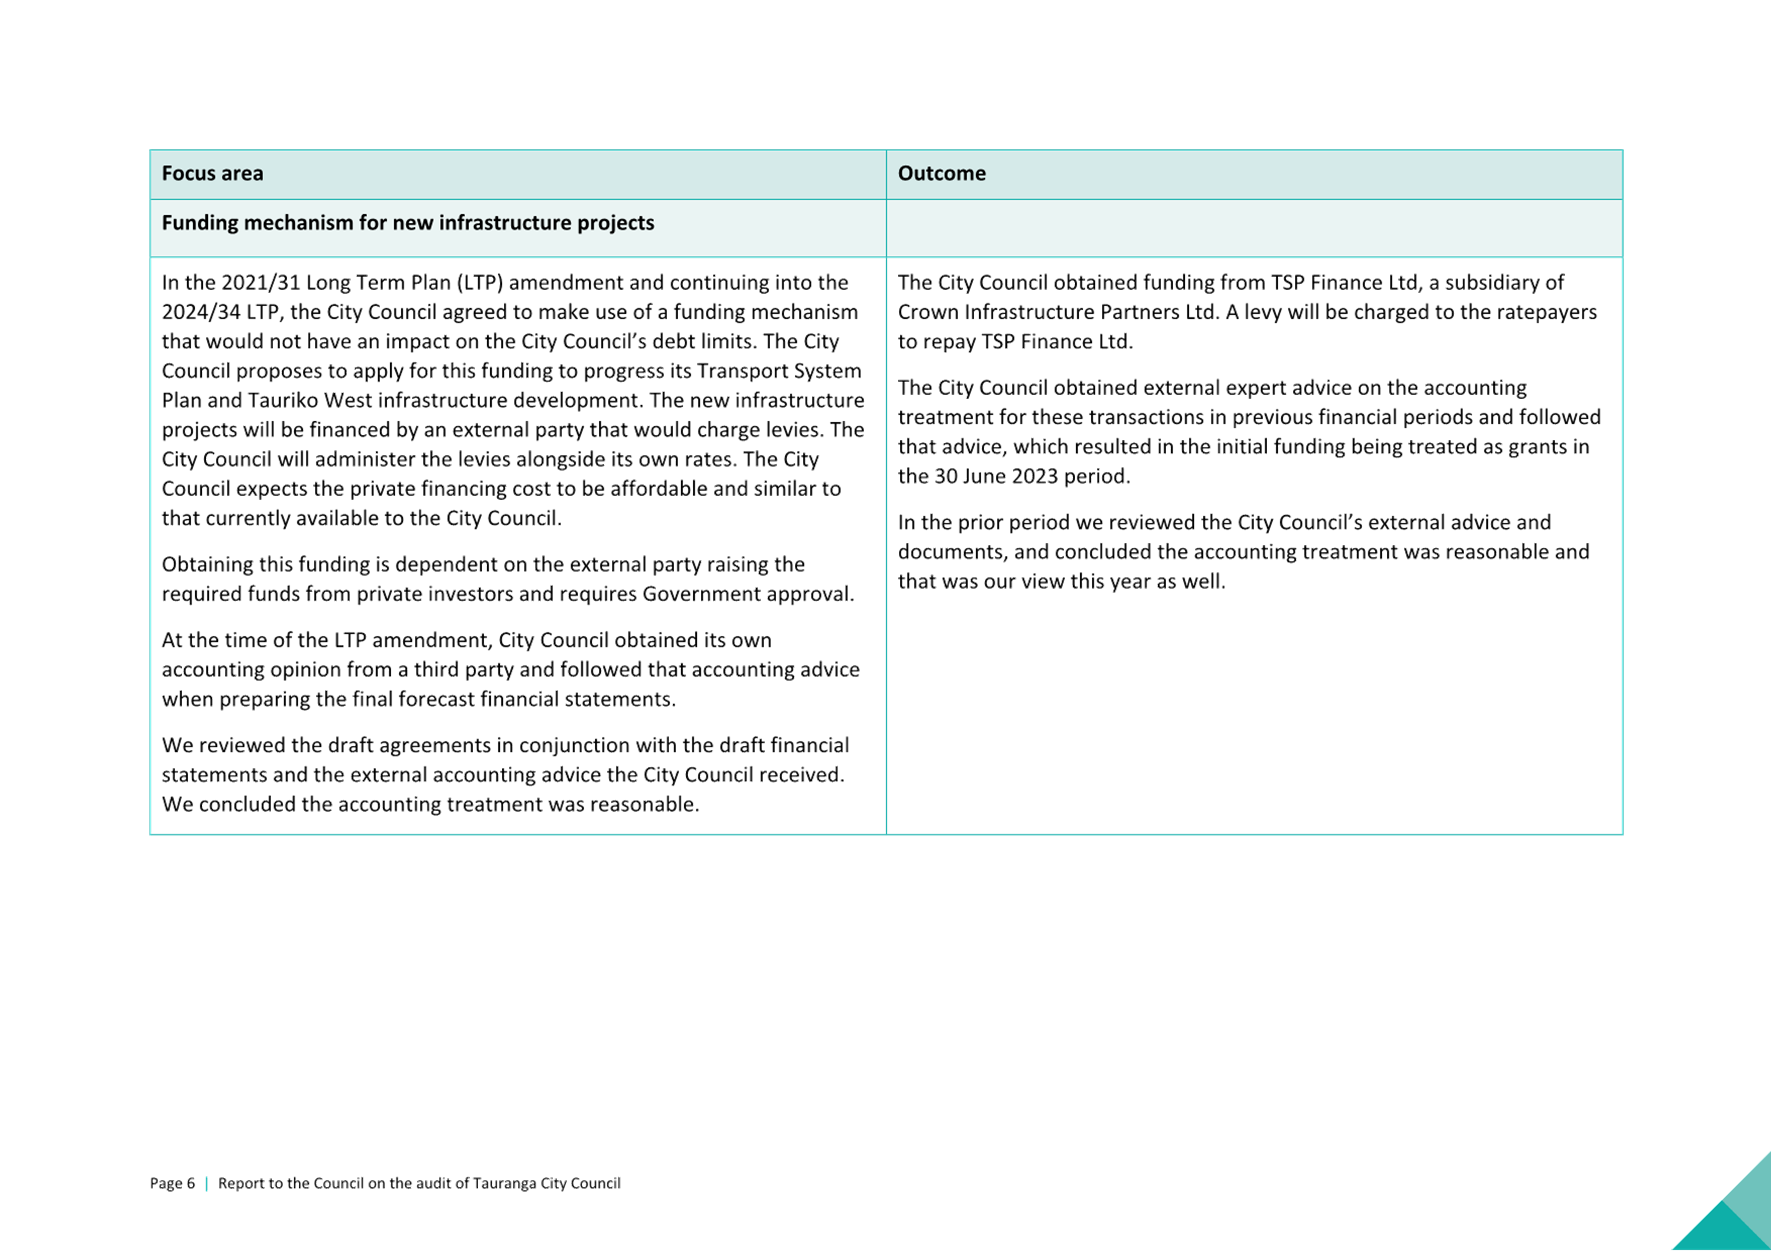Click the paragraph starting "We reviewed the draft agreements"
The height and width of the screenshot is (1252, 1771).
pyautogui.click(x=504, y=774)
